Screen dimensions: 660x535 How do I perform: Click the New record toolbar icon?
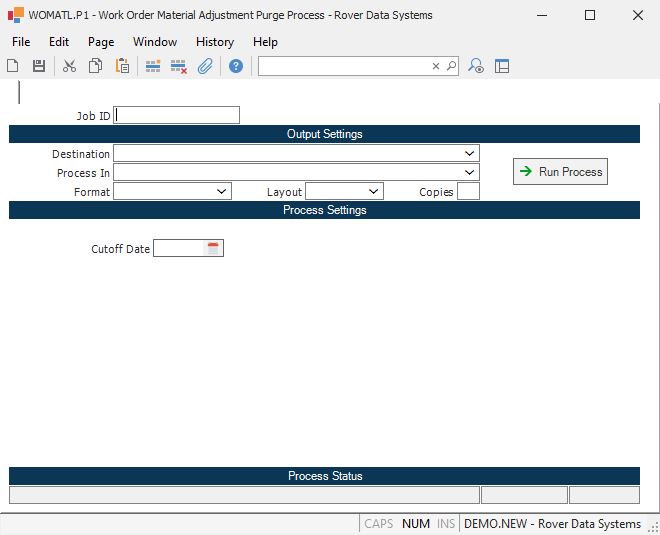[13, 66]
